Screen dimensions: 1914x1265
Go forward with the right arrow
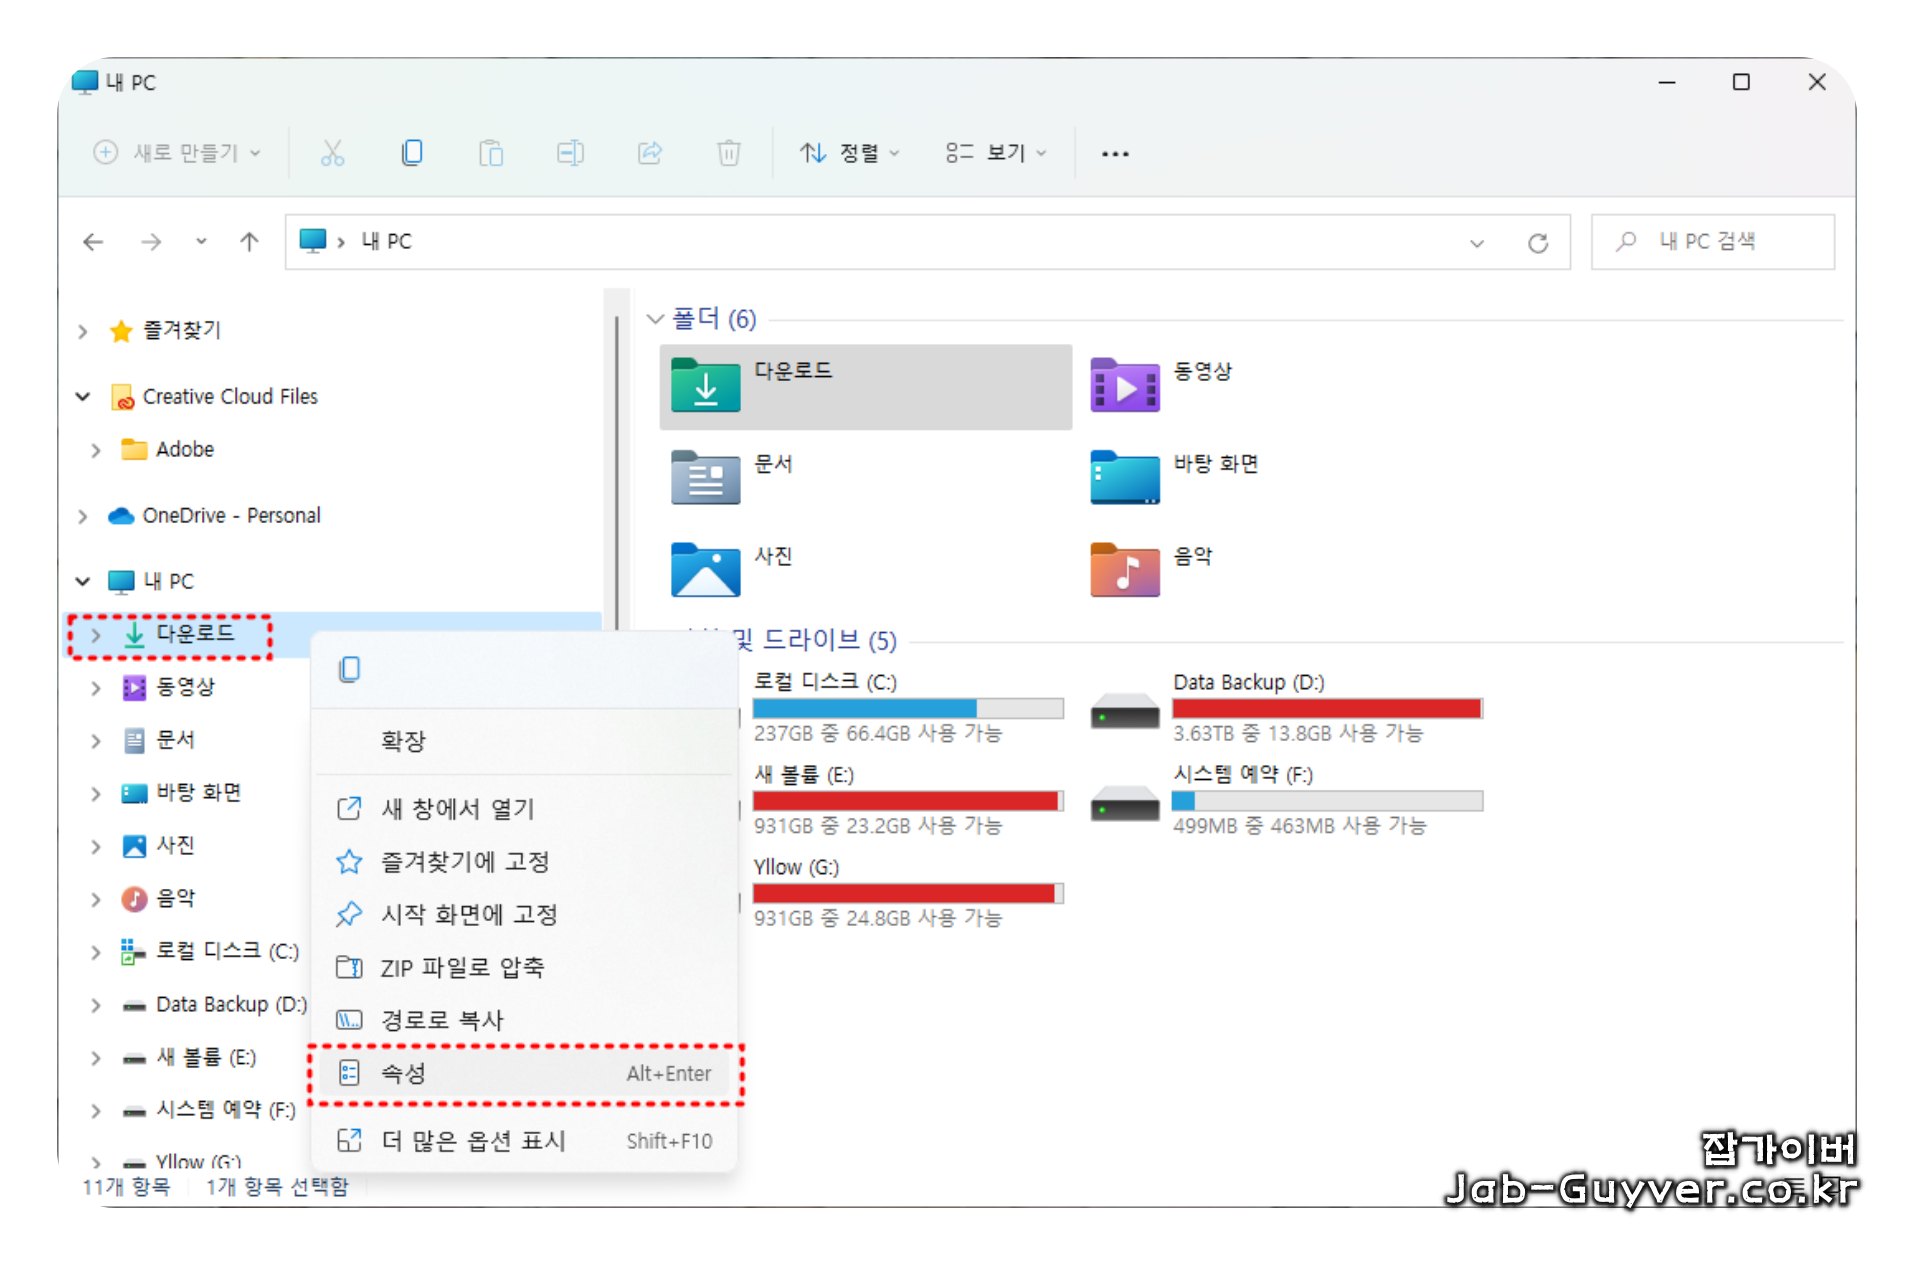[x=151, y=241]
